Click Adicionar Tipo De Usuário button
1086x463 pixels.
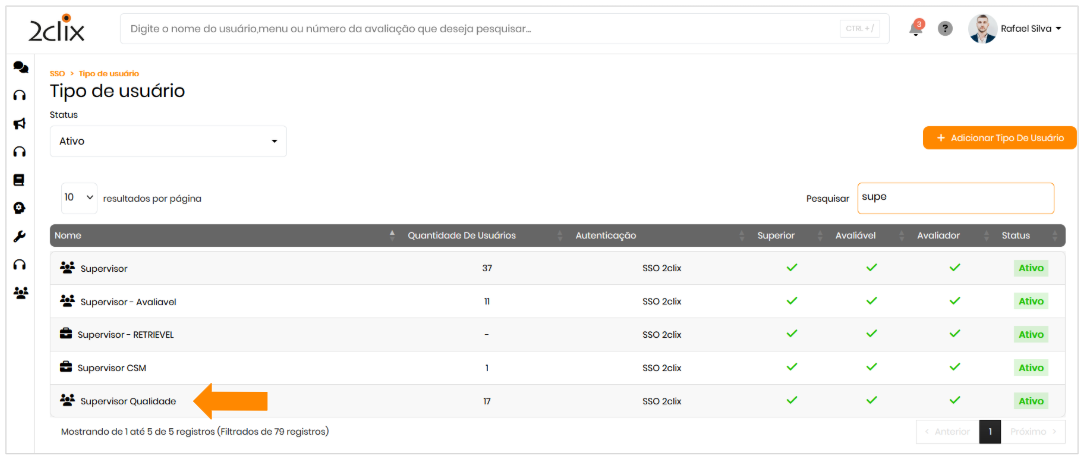999,137
